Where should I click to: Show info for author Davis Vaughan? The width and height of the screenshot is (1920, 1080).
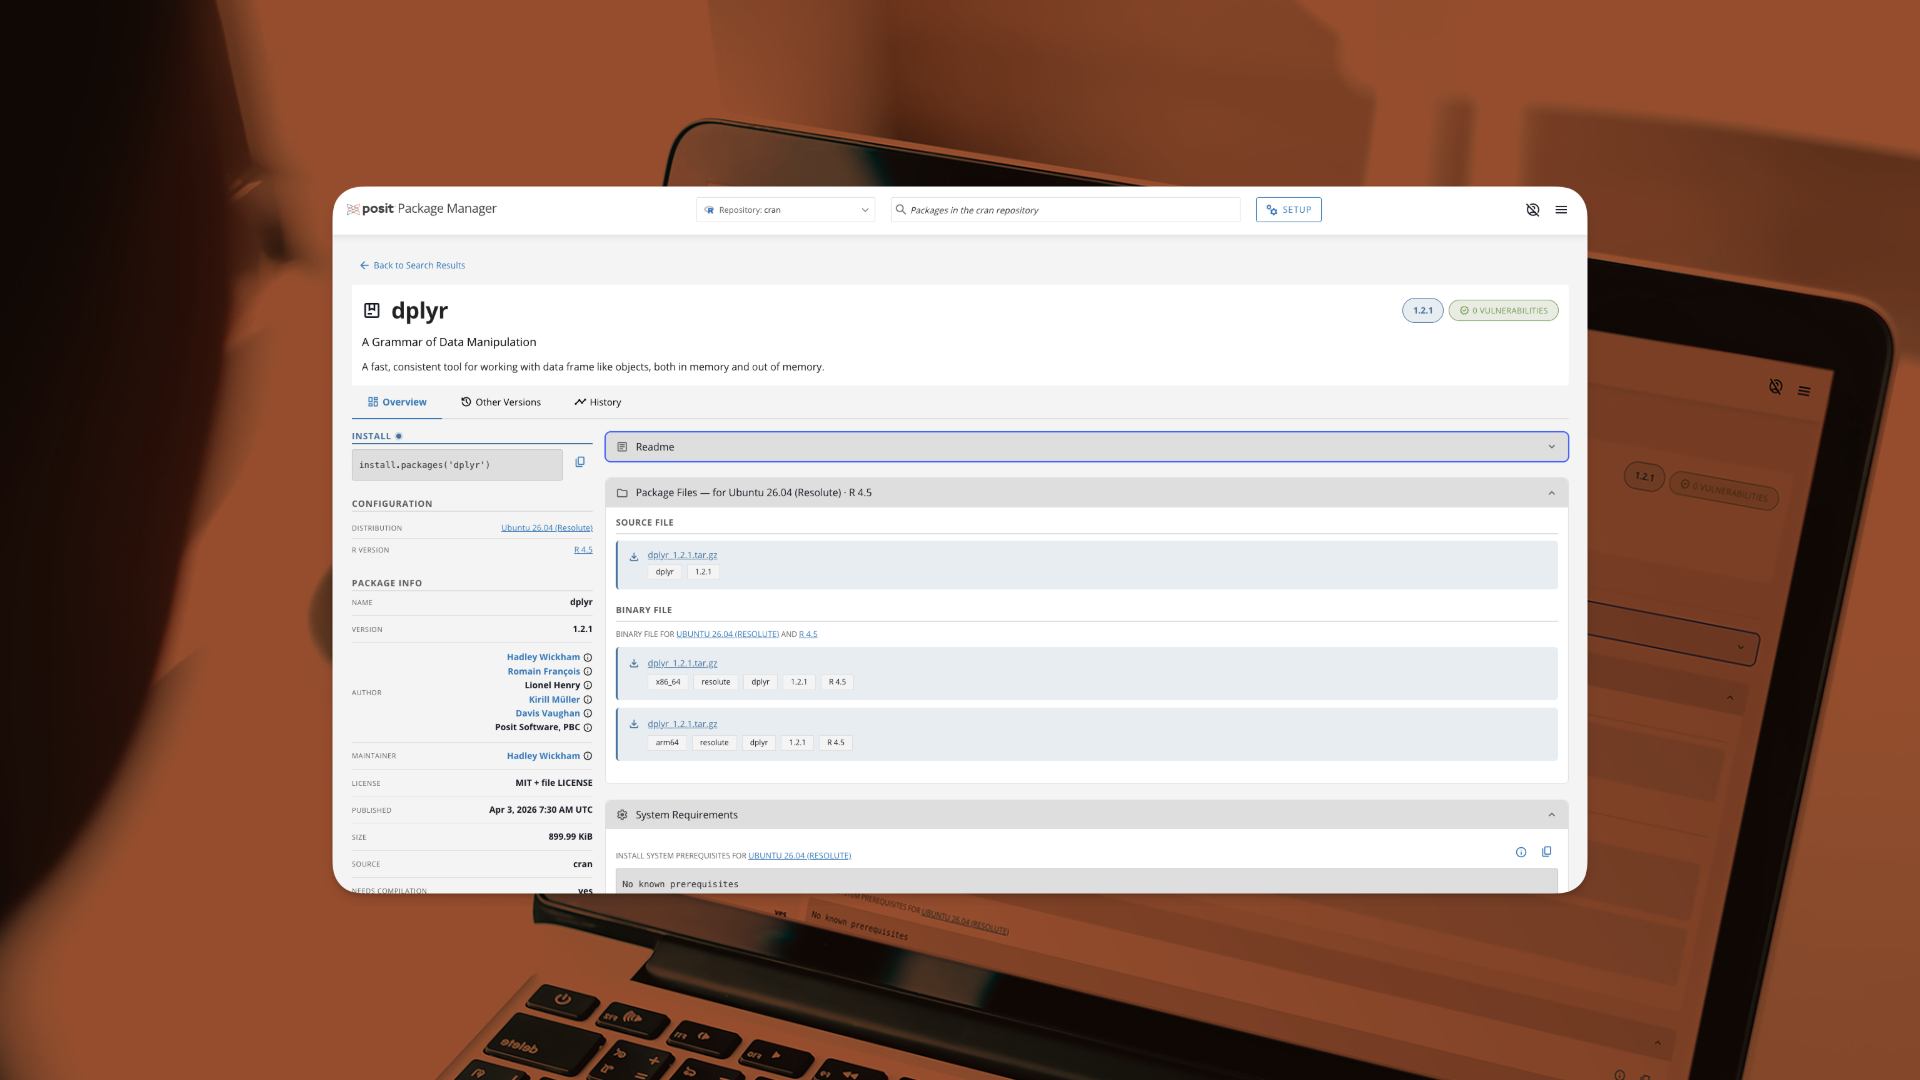tap(588, 714)
